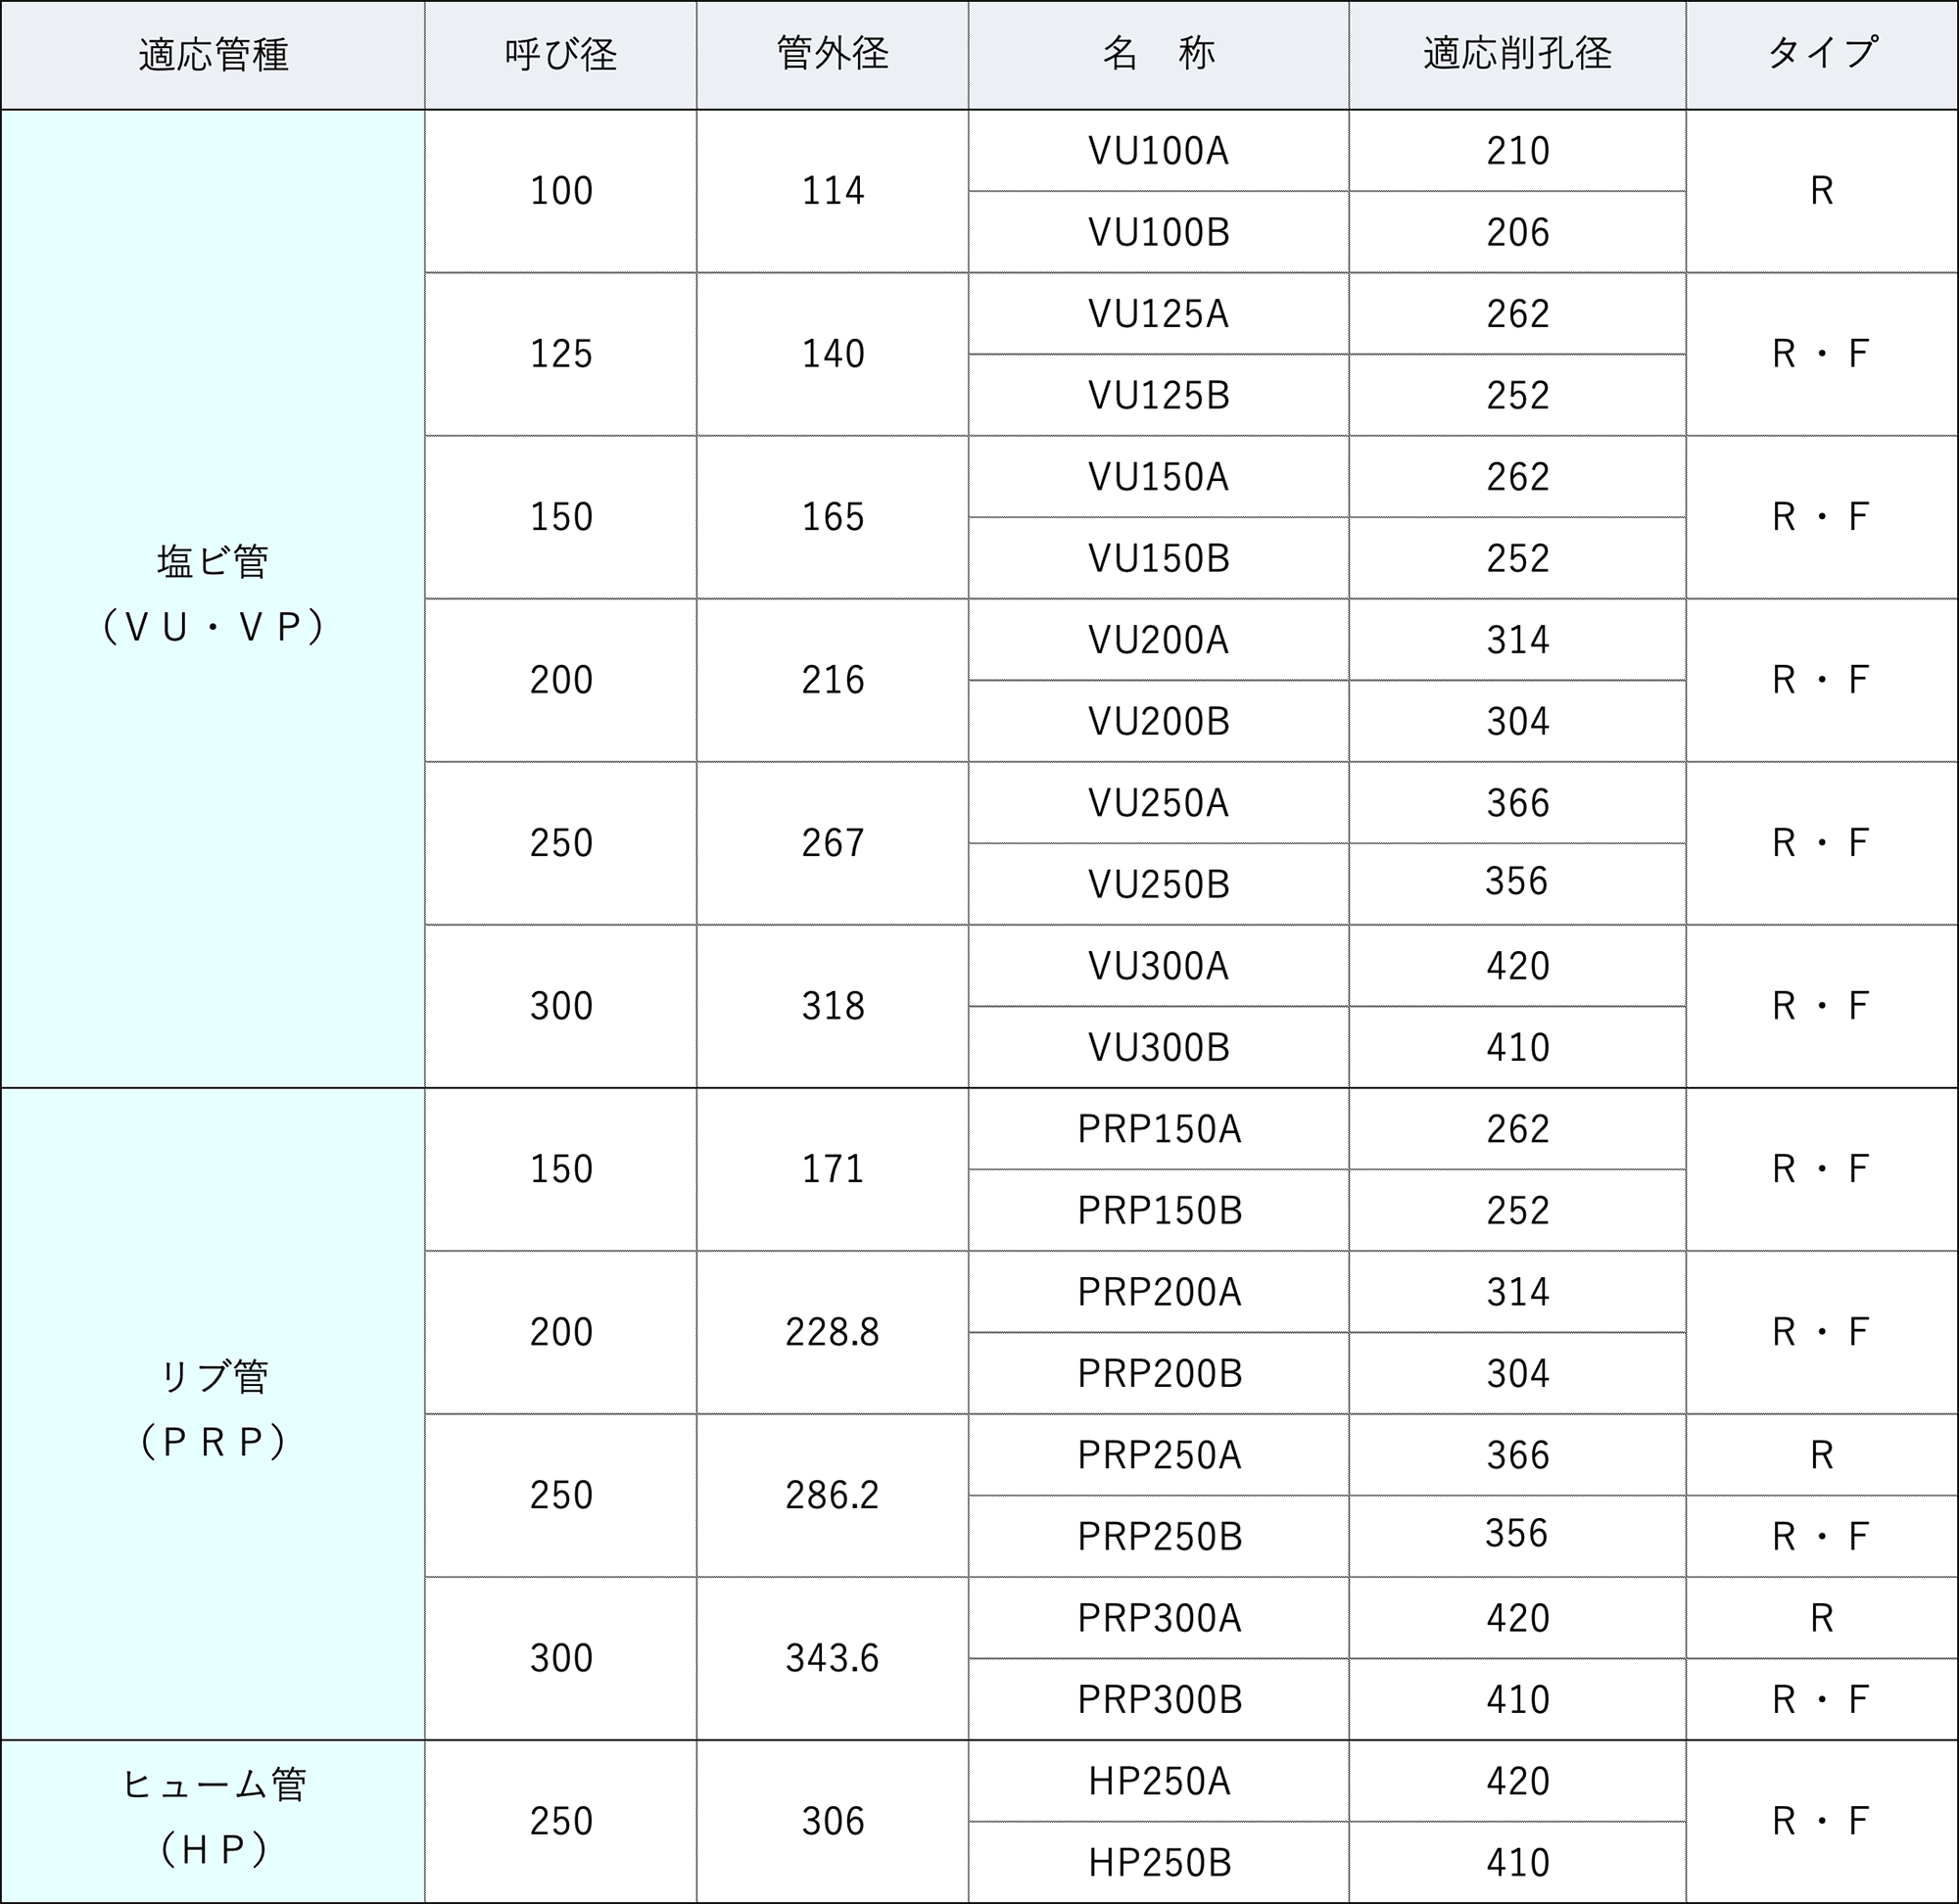Screen dimensions: 1959x1904
Task: Click type R in the VU100 row
Action: point(1822,191)
